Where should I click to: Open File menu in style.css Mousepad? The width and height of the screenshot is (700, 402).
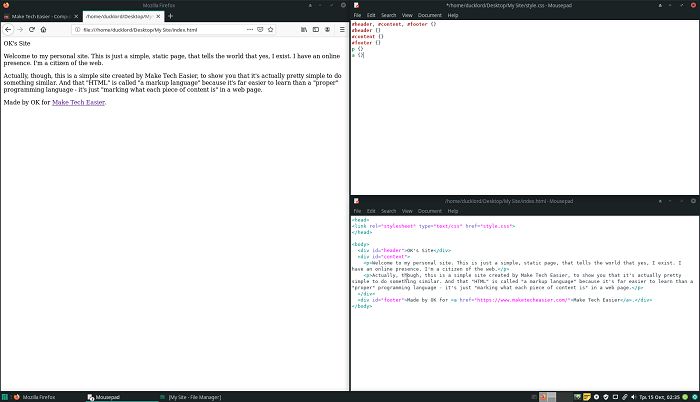(357, 15)
